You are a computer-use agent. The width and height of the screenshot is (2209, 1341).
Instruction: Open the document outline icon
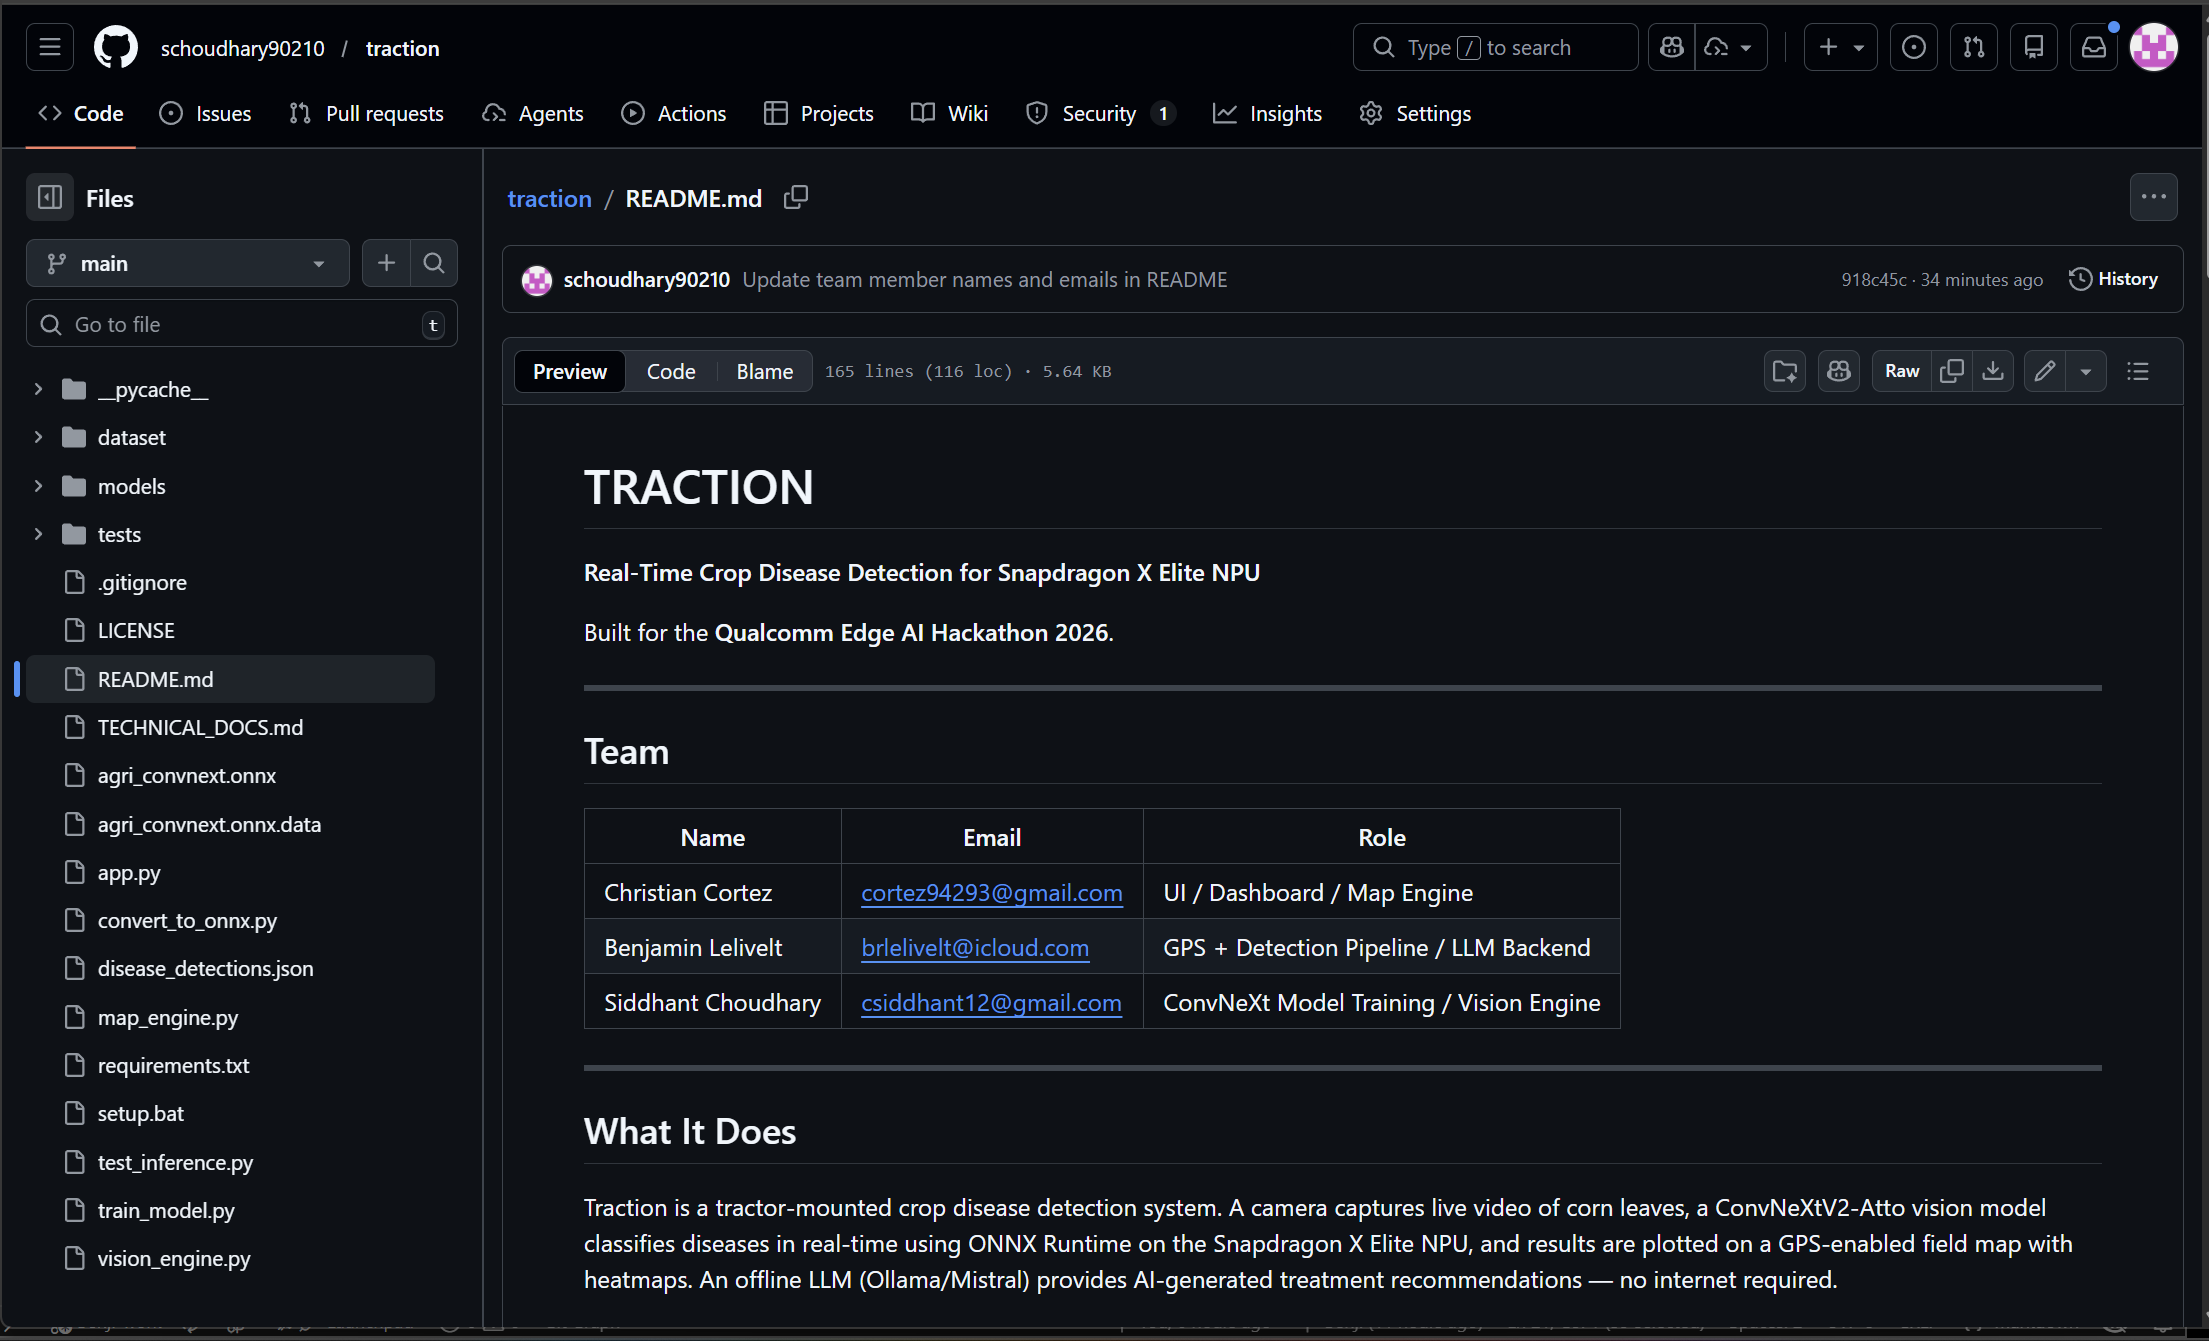tap(2138, 371)
